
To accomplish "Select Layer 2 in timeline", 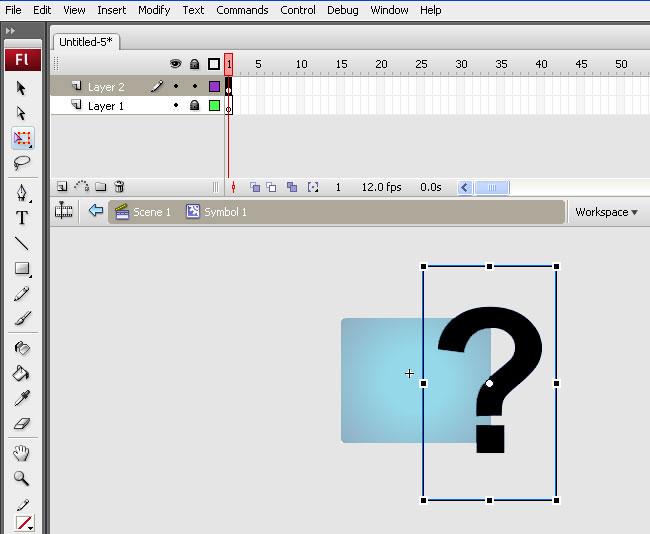I will pyautogui.click(x=106, y=87).
